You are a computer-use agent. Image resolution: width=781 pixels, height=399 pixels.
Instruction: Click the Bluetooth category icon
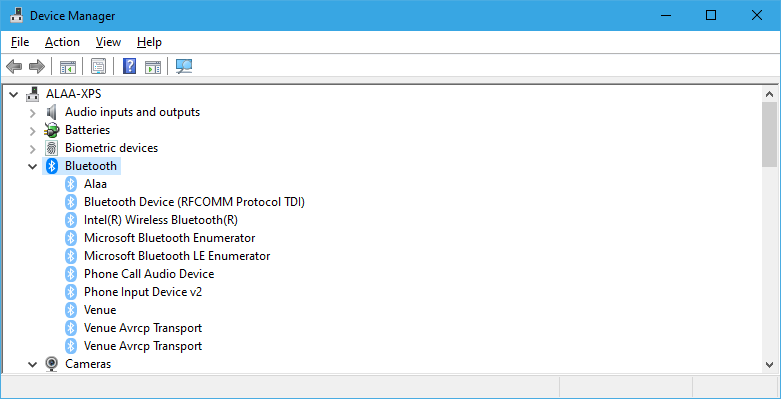(x=52, y=166)
